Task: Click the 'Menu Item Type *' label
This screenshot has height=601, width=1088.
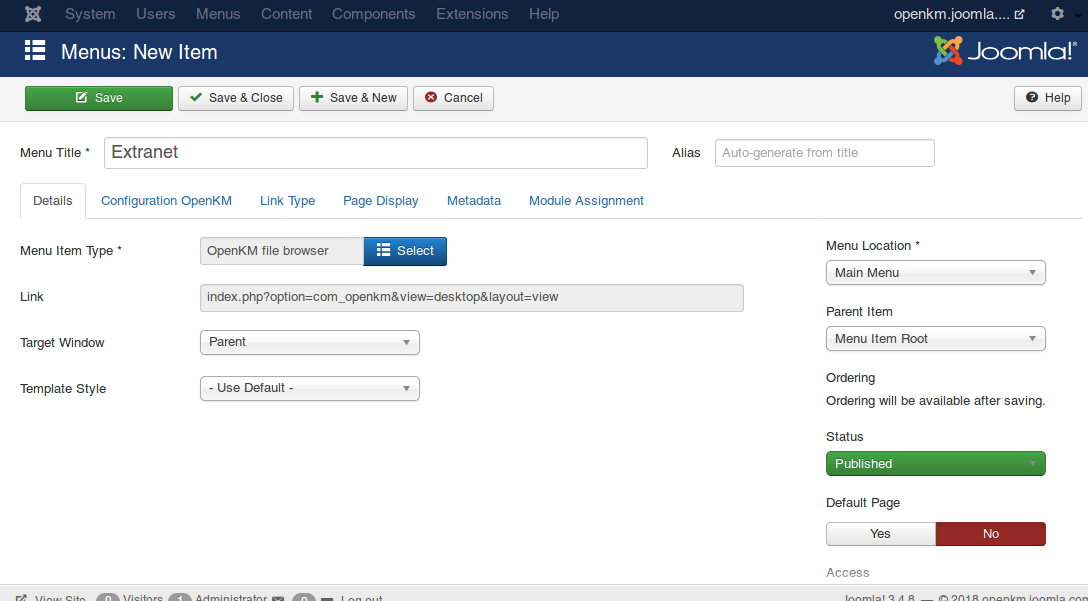Action: [x=71, y=251]
